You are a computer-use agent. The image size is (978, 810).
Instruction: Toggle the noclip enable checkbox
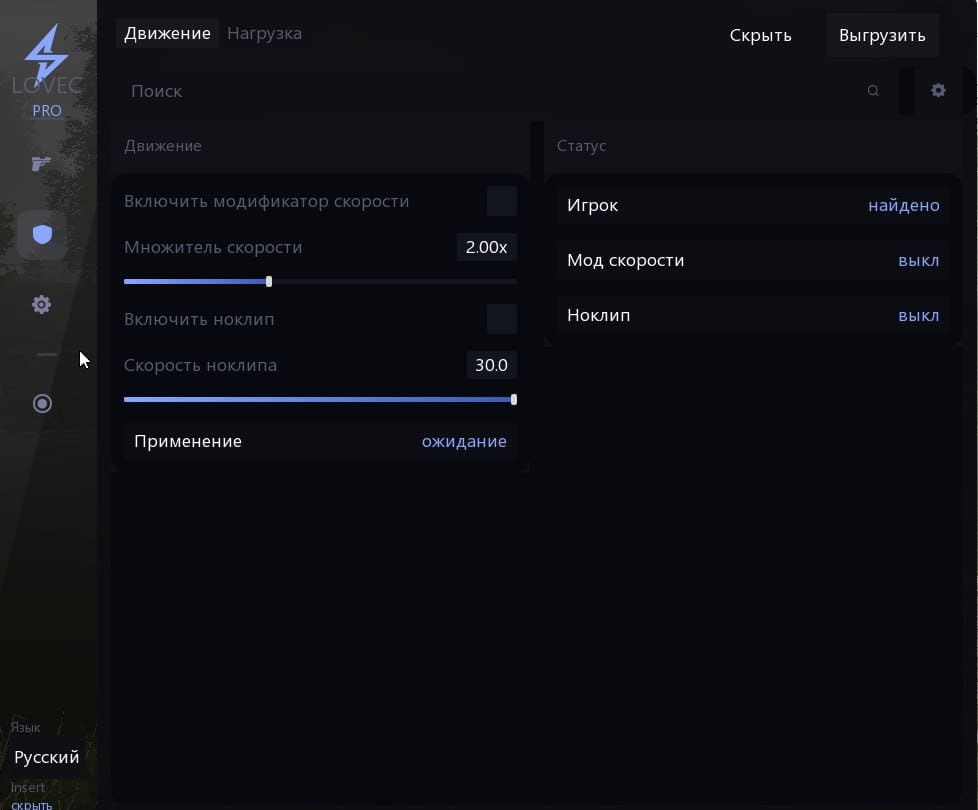tap(501, 319)
